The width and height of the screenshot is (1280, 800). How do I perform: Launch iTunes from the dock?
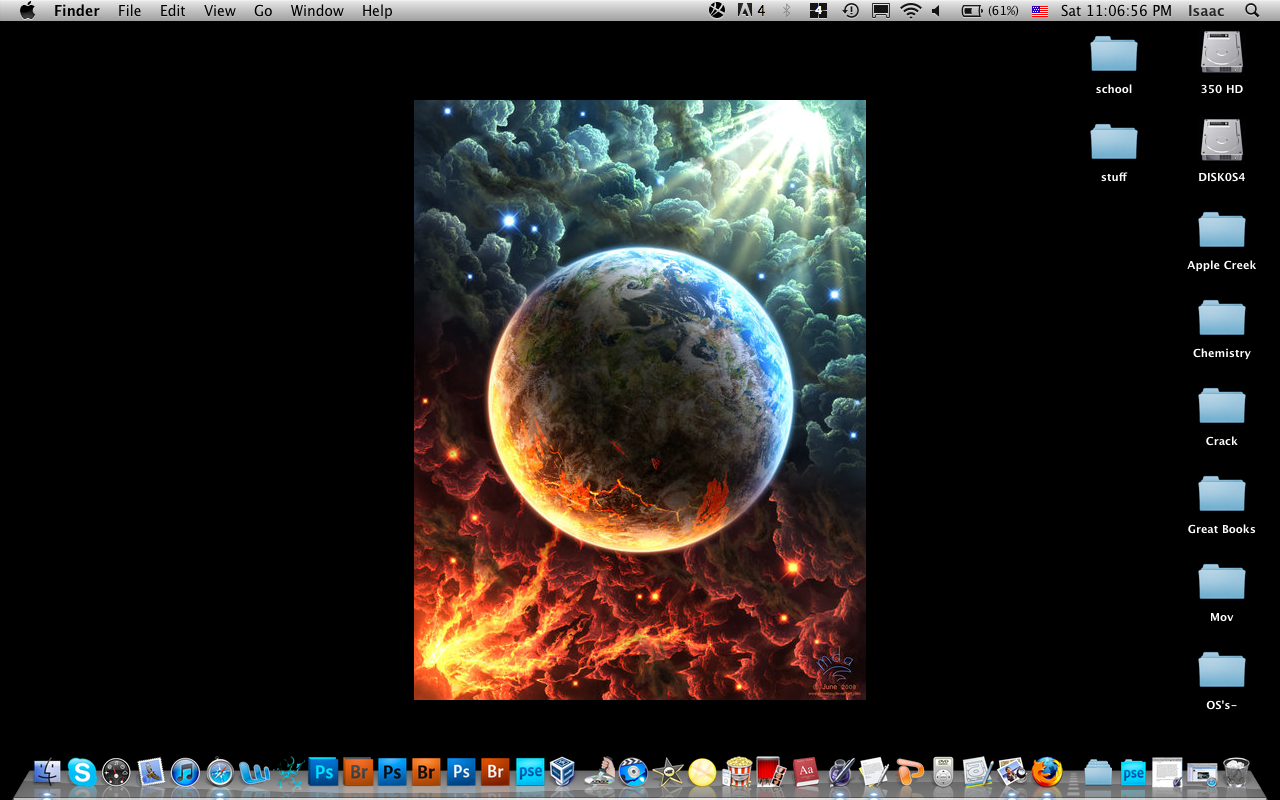pos(185,772)
